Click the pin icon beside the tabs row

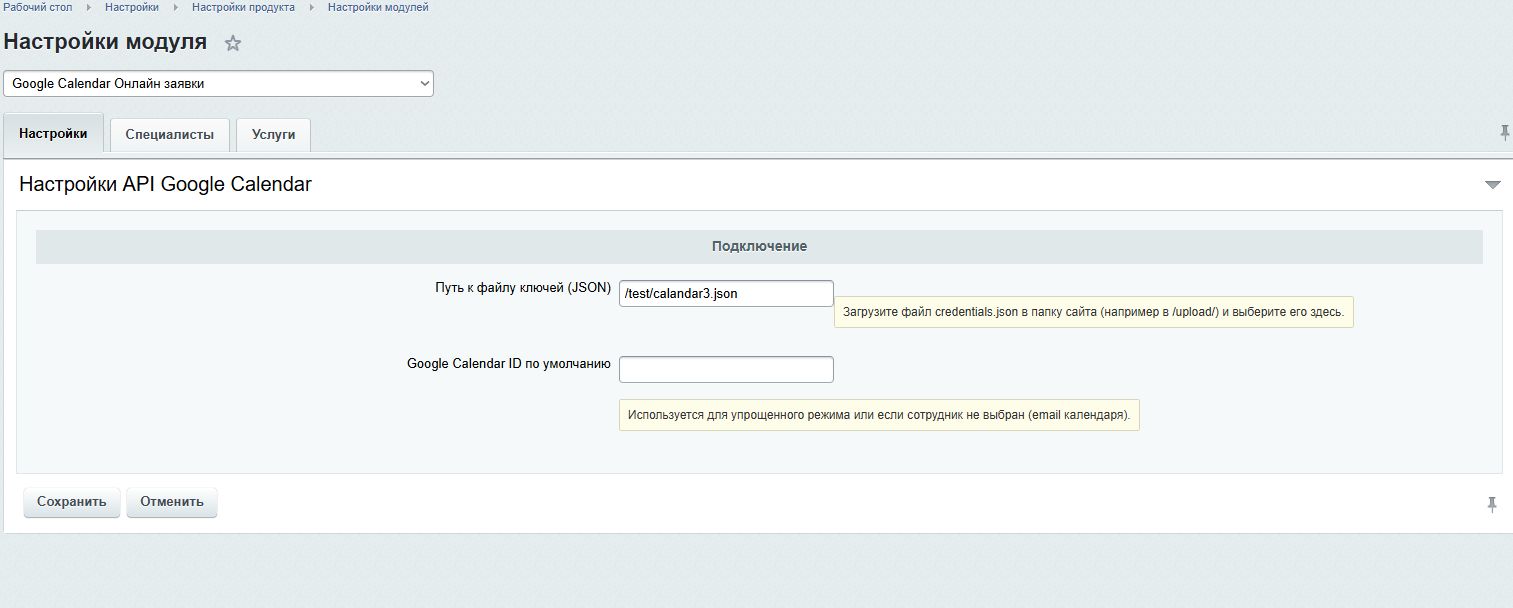pyautogui.click(x=1505, y=133)
